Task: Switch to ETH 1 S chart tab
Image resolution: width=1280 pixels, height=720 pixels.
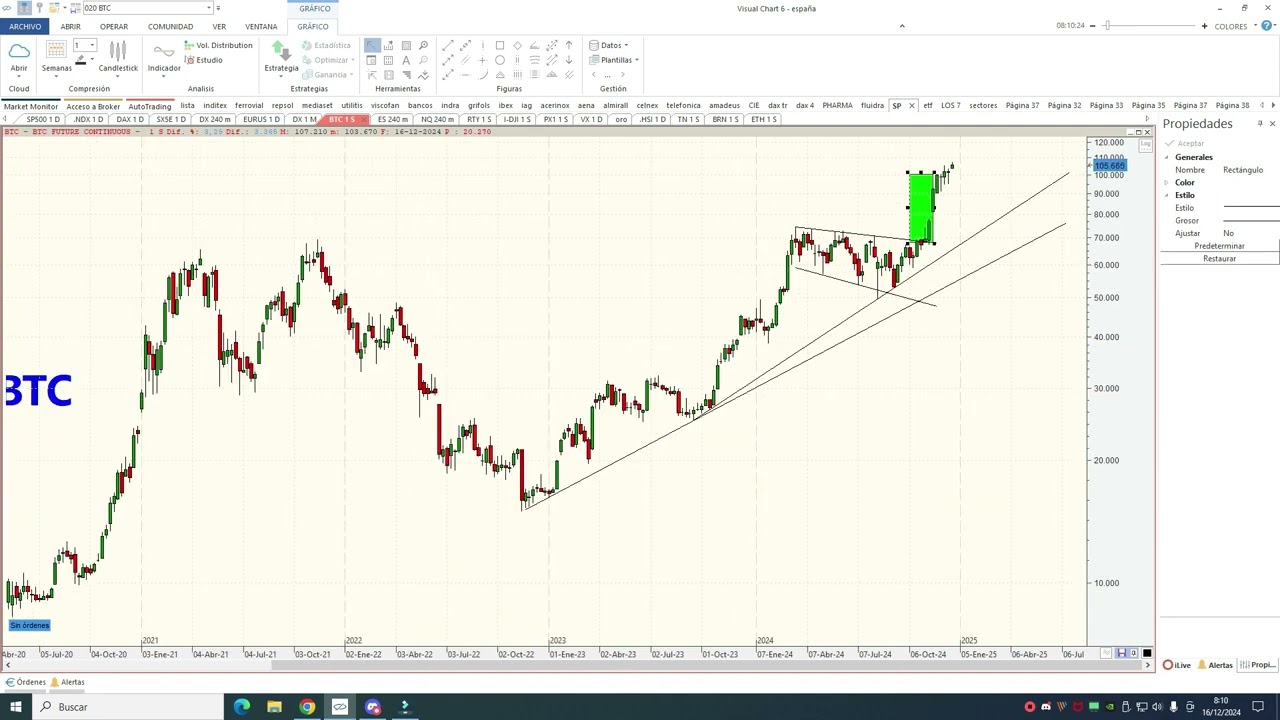Action: (x=763, y=119)
